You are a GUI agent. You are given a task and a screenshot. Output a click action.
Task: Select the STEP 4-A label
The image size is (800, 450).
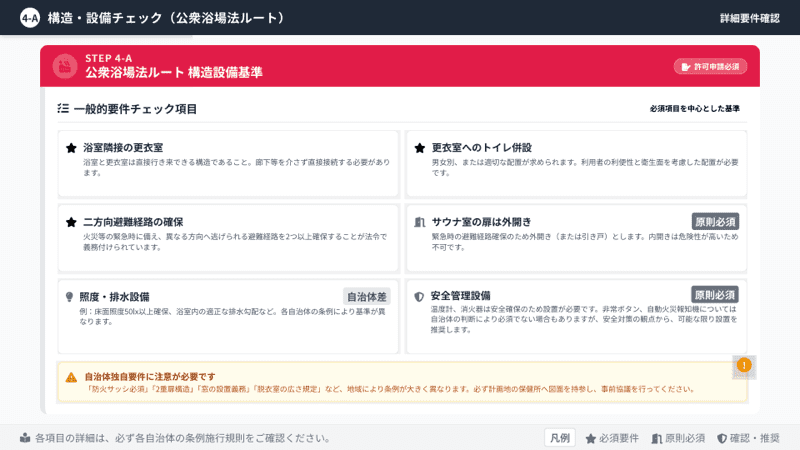(109, 58)
